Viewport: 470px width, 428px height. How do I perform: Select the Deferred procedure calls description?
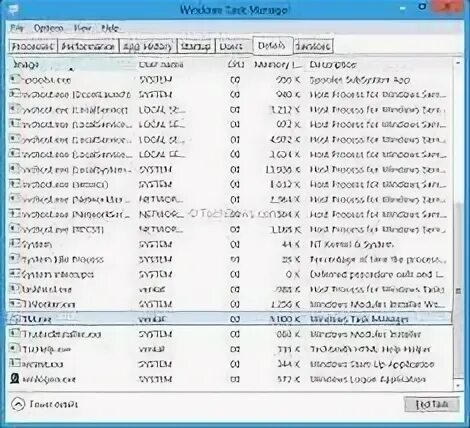[377, 274]
